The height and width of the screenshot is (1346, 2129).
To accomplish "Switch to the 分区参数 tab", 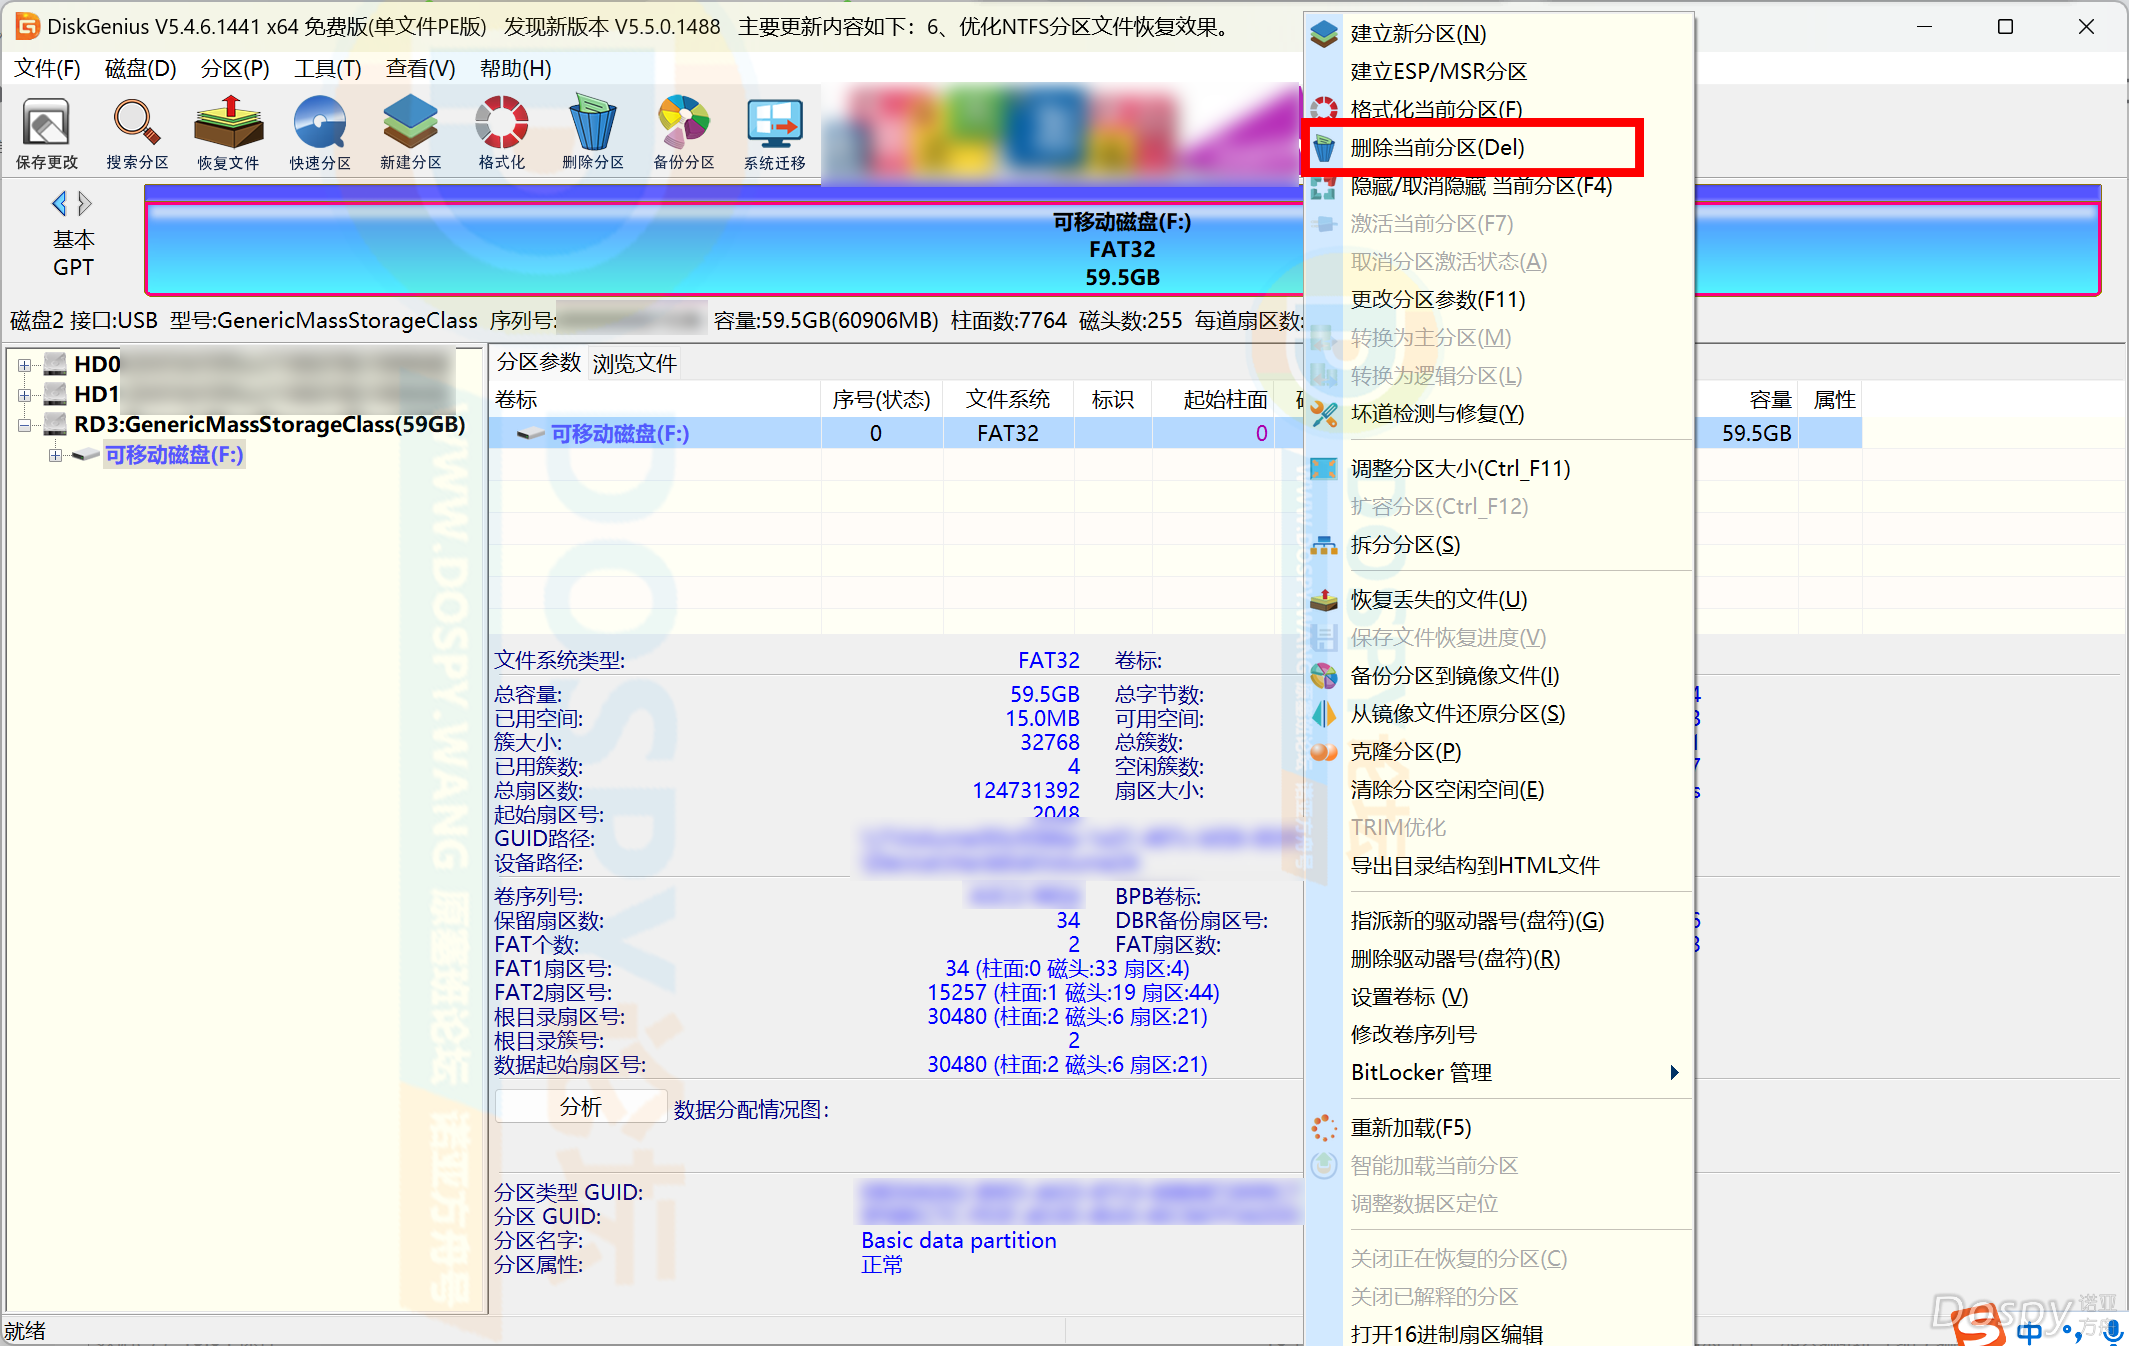I will pyautogui.click(x=539, y=362).
